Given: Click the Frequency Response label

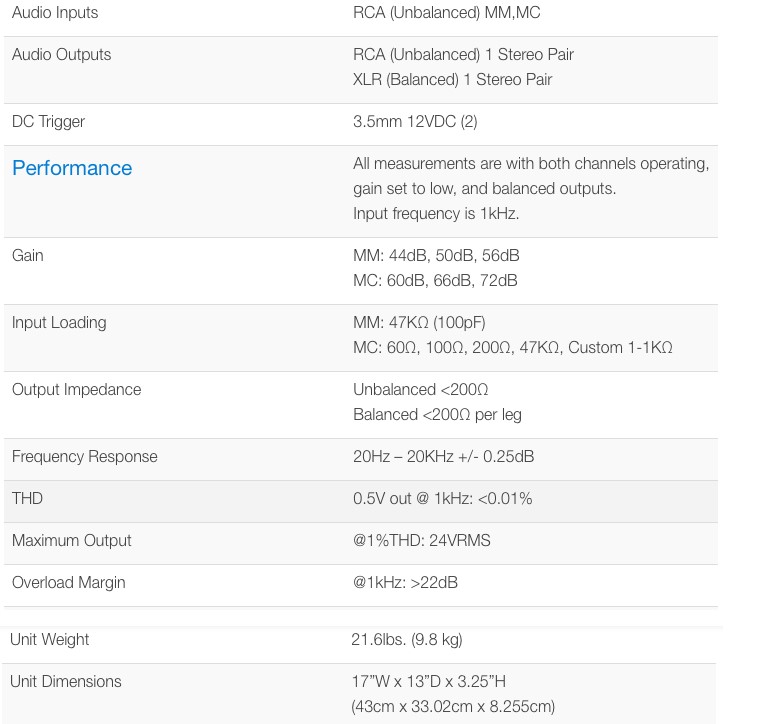Looking at the screenshot, I should pyautogui.click(x=85, y=457).
